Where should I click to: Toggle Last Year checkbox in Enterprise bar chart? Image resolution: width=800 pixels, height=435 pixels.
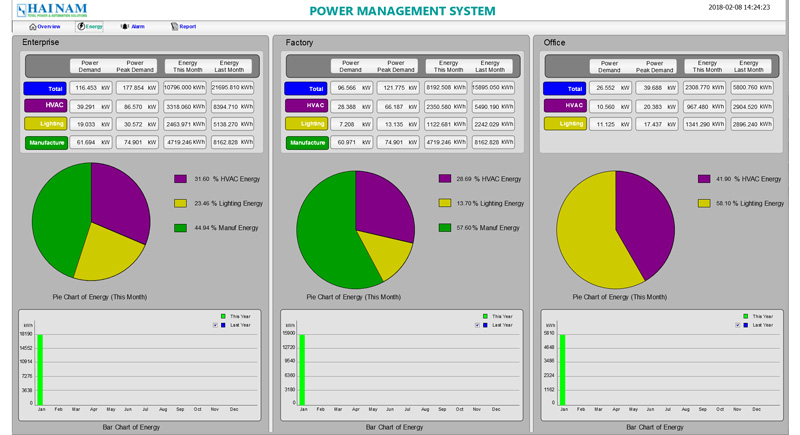(x=215, y=325)
